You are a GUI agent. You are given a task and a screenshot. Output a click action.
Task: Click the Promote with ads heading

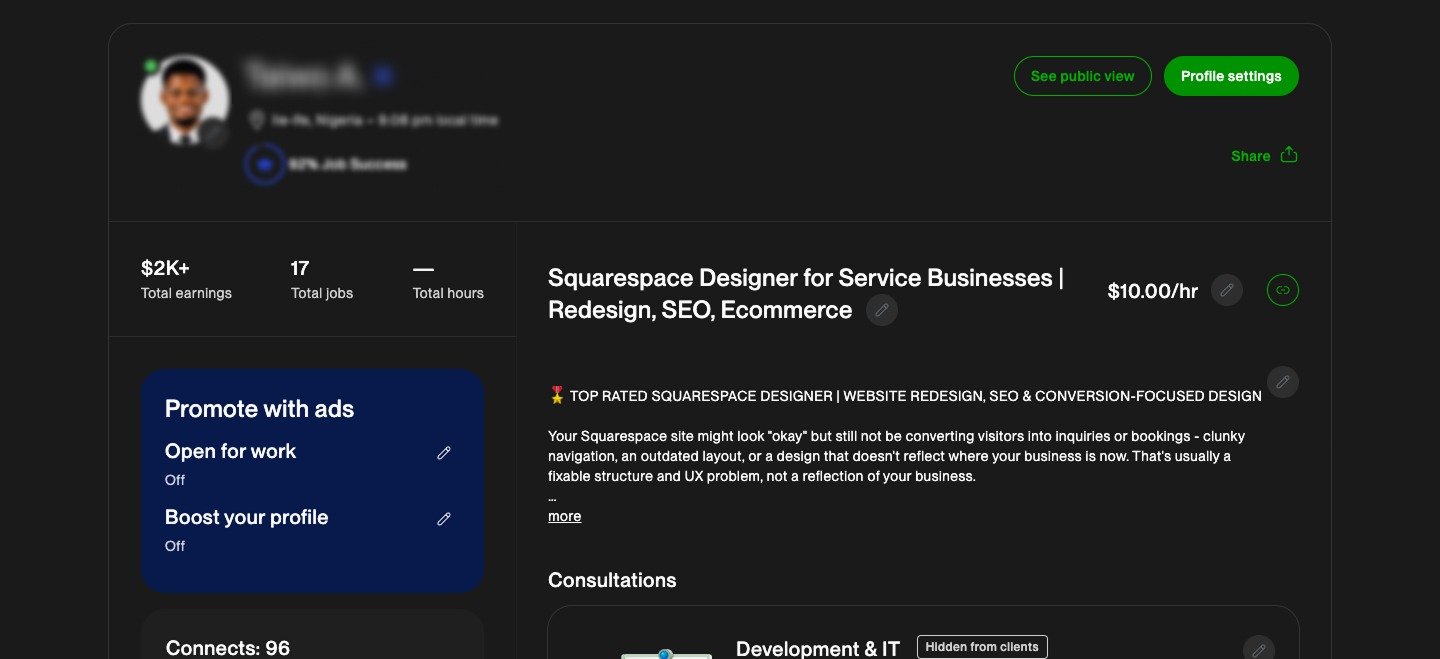259,409
